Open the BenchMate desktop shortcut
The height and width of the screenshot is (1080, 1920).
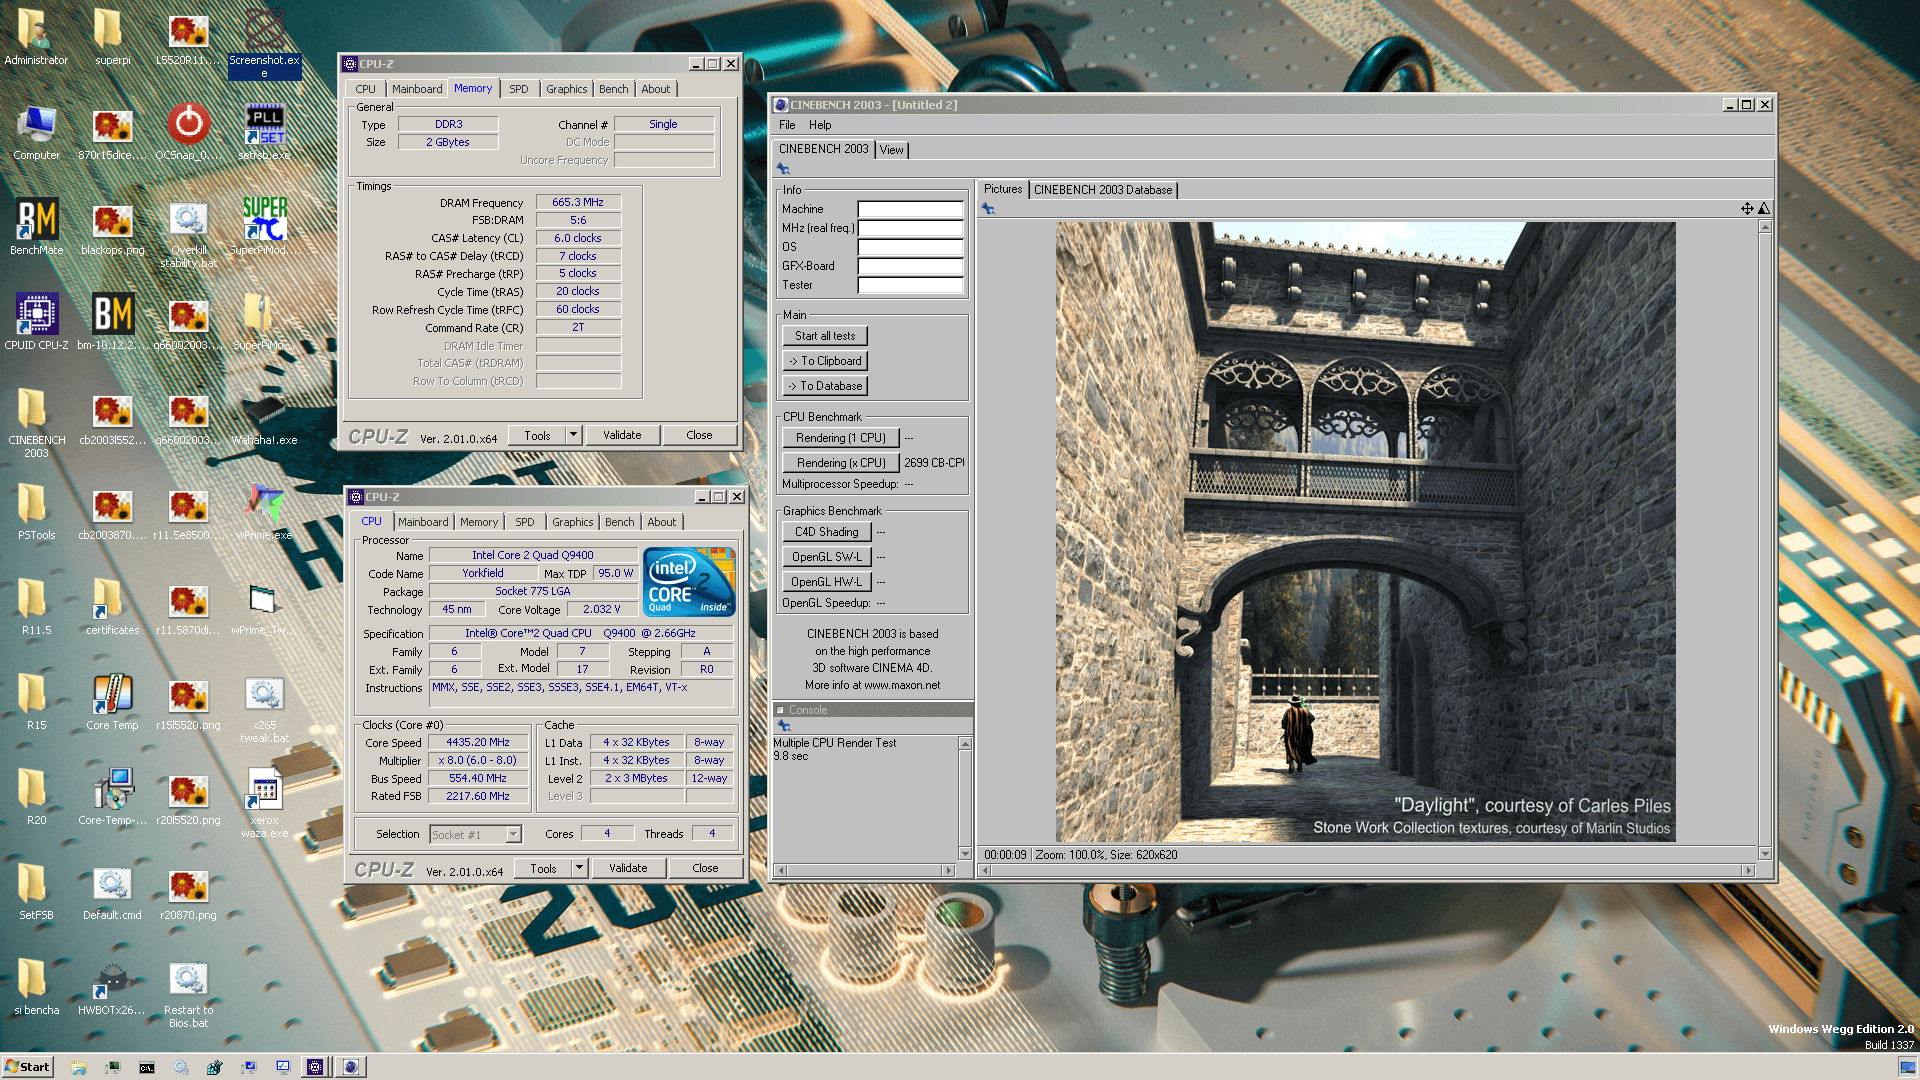click(x=37, y=227)
